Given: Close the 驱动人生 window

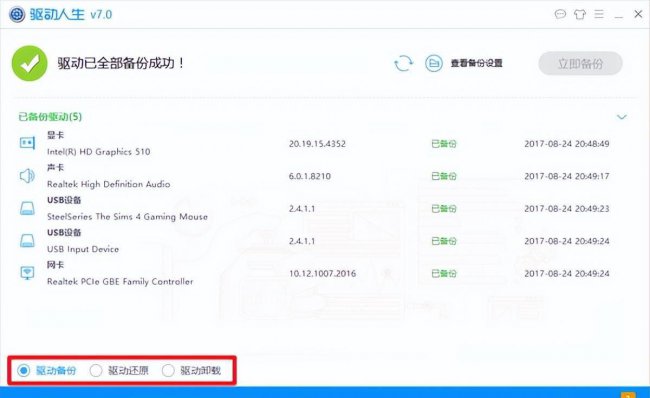Looking at the screenshot, I should (638, 15).
